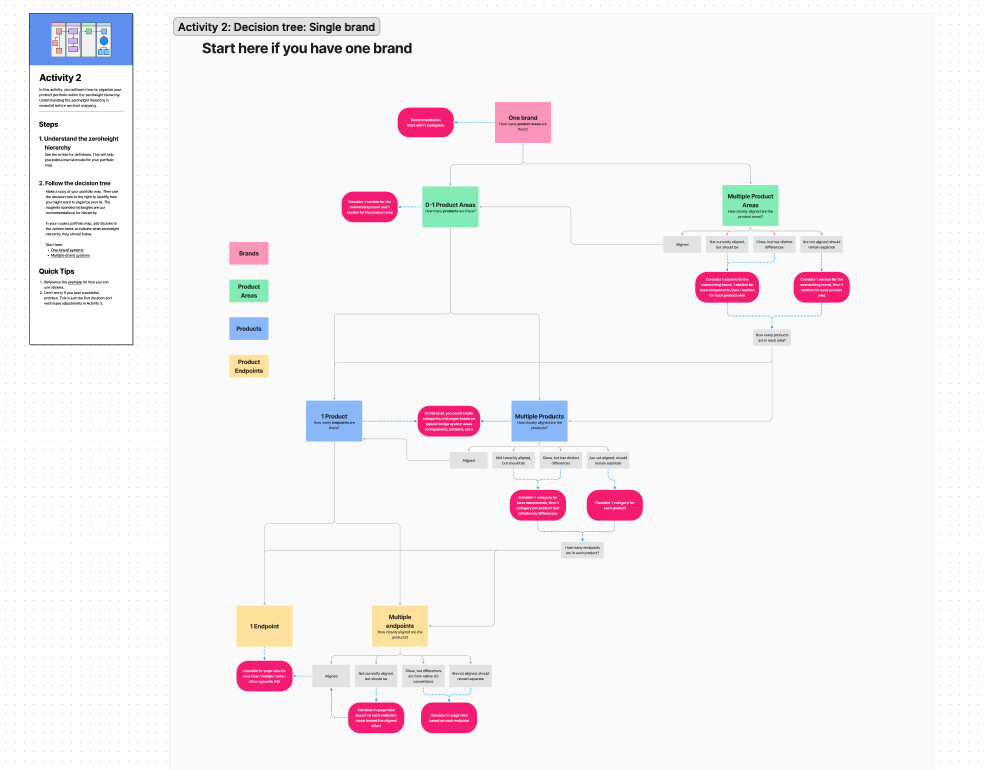The height and width of the screenshot is (770, 987).
Task: Click 'Not currently aligned' box under Multiple endpoints
Action: [x=376, y=676]
